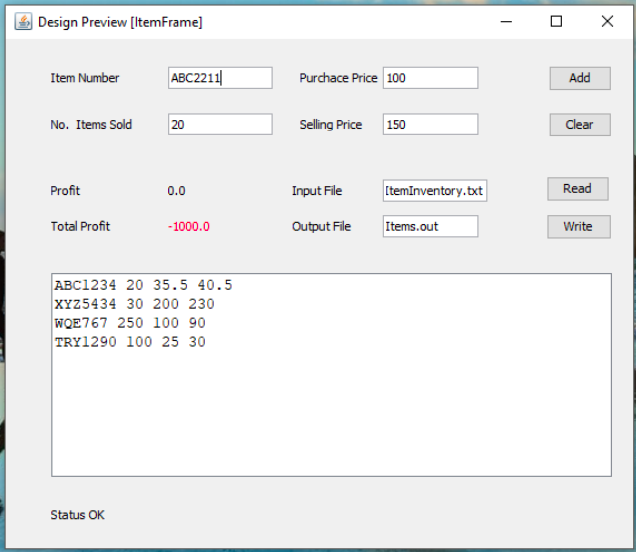Click the Profit value 0.0

point(176,191)
